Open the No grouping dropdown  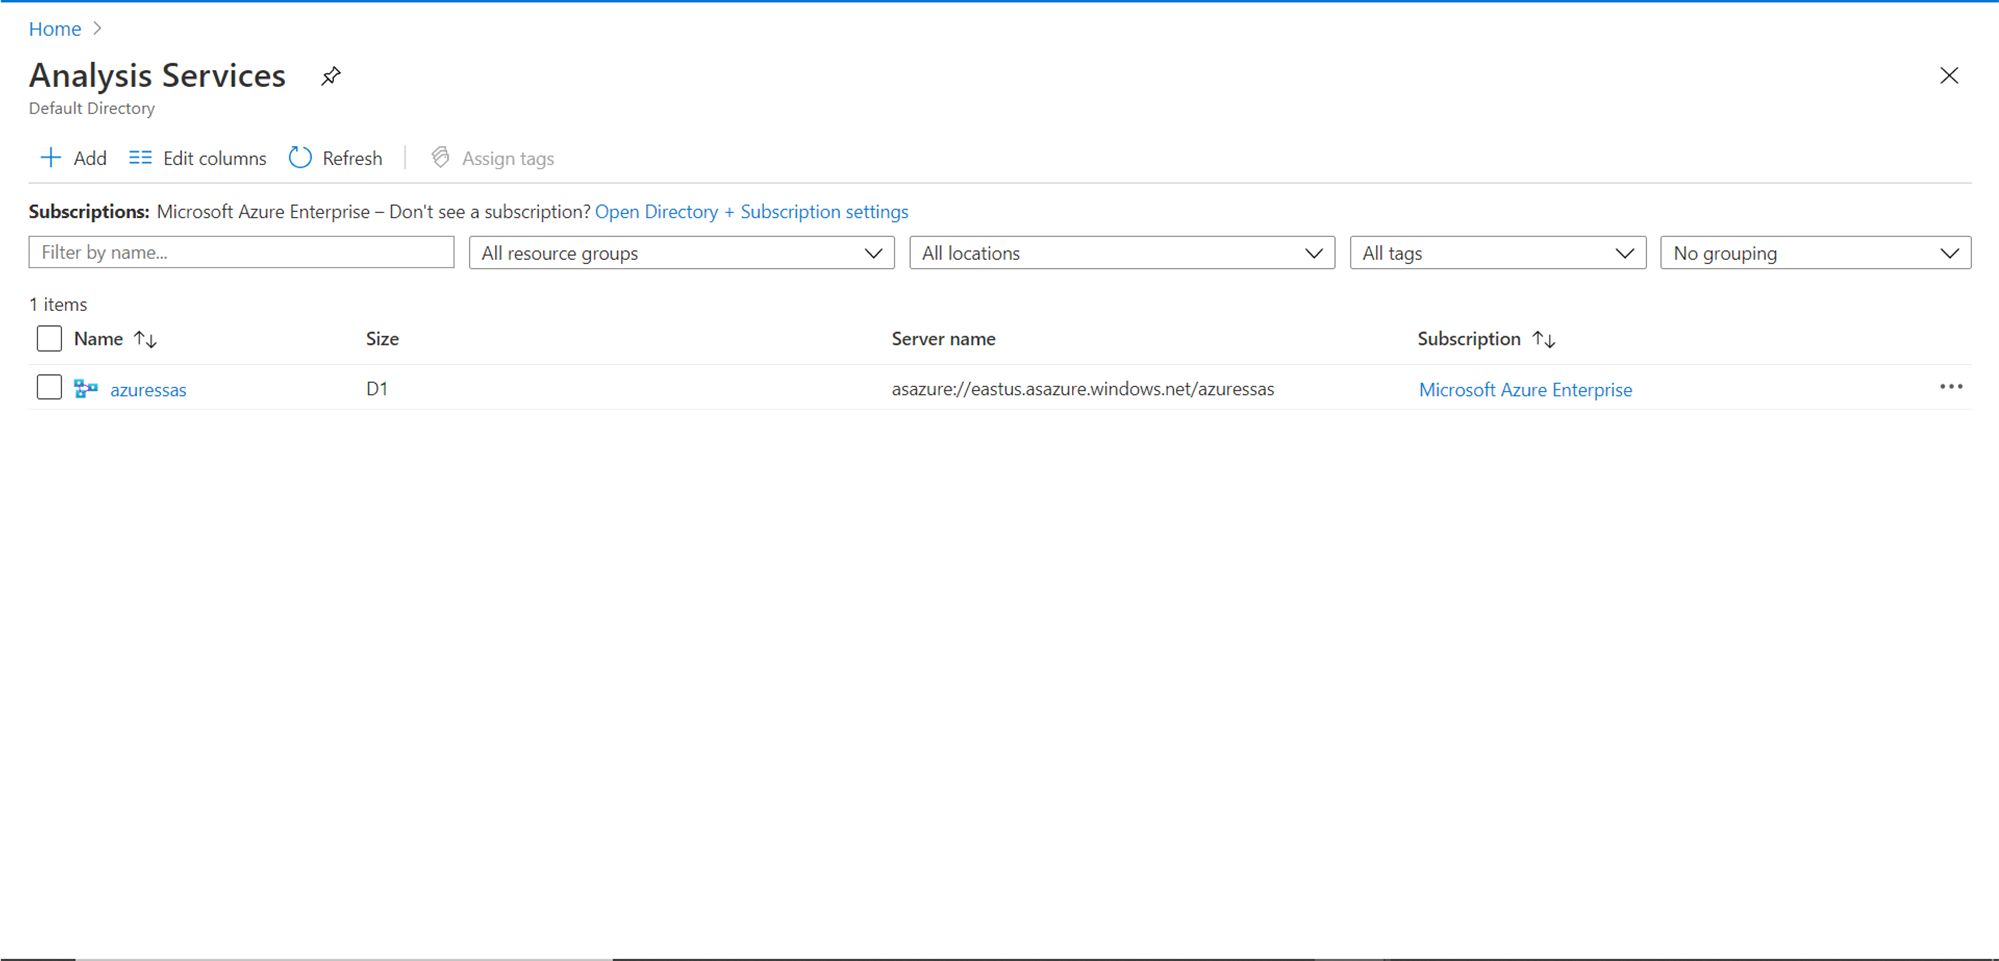(1816, 253)
